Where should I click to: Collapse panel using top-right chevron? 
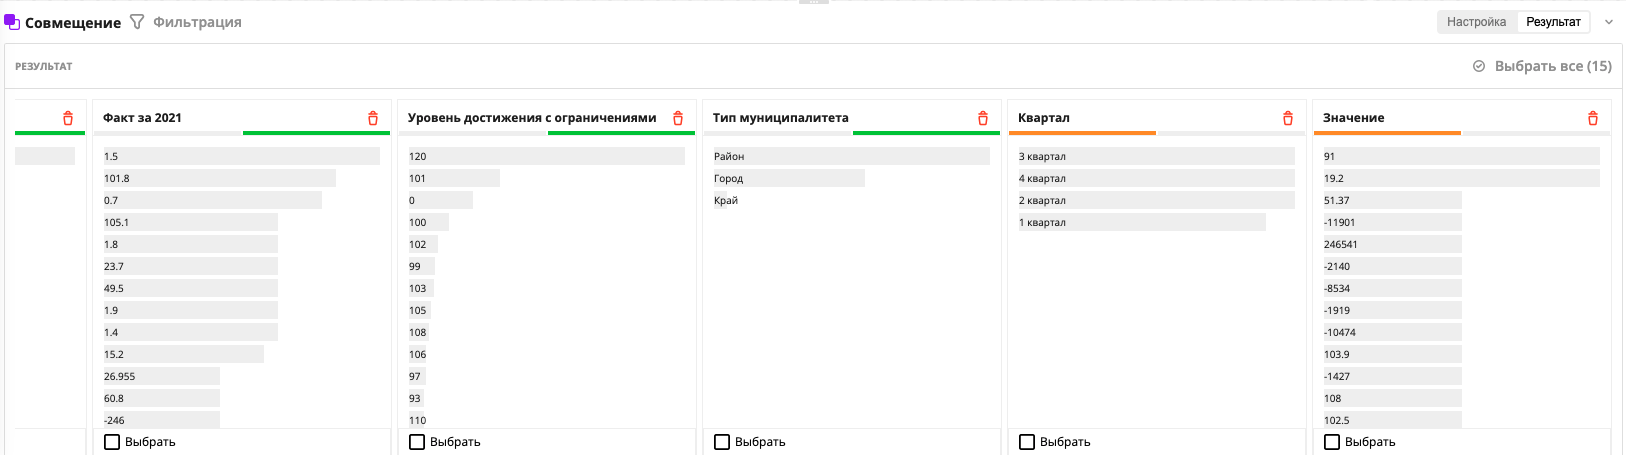(x=1609, y=22)
